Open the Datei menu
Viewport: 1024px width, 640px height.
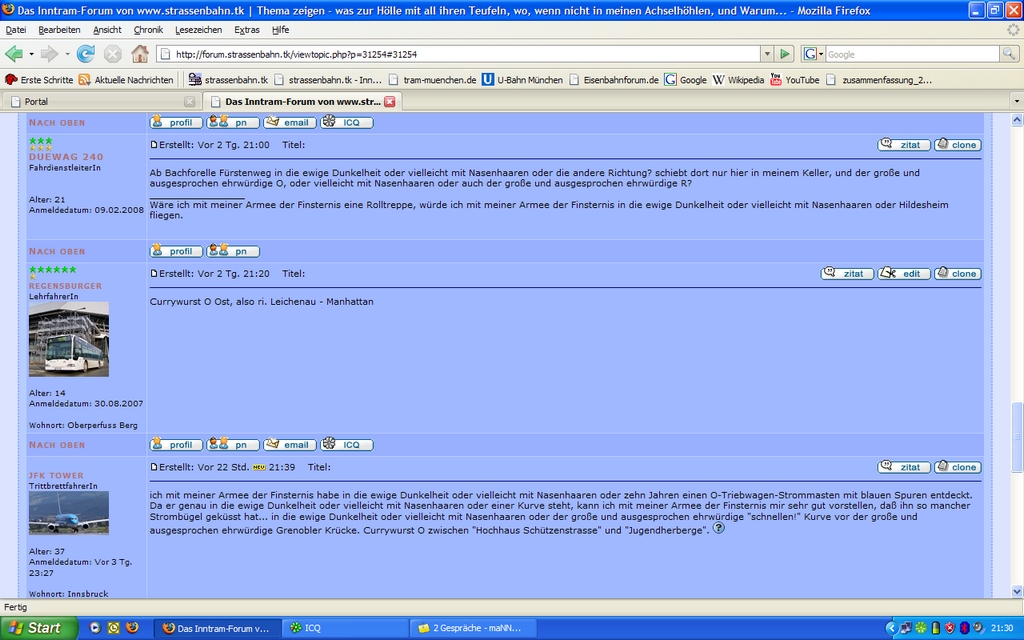pos(16,30)
